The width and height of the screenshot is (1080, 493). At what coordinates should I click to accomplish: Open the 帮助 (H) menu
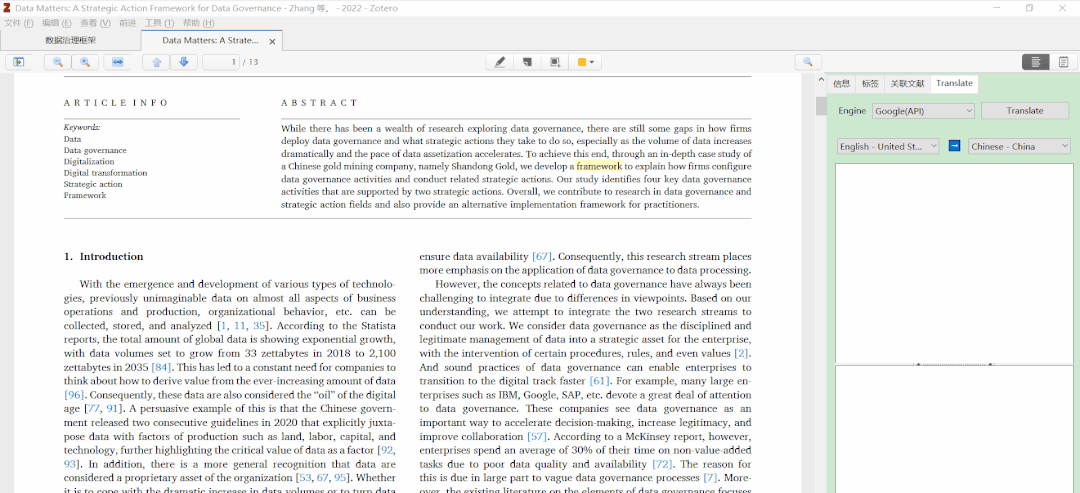(x=198, y=23)
